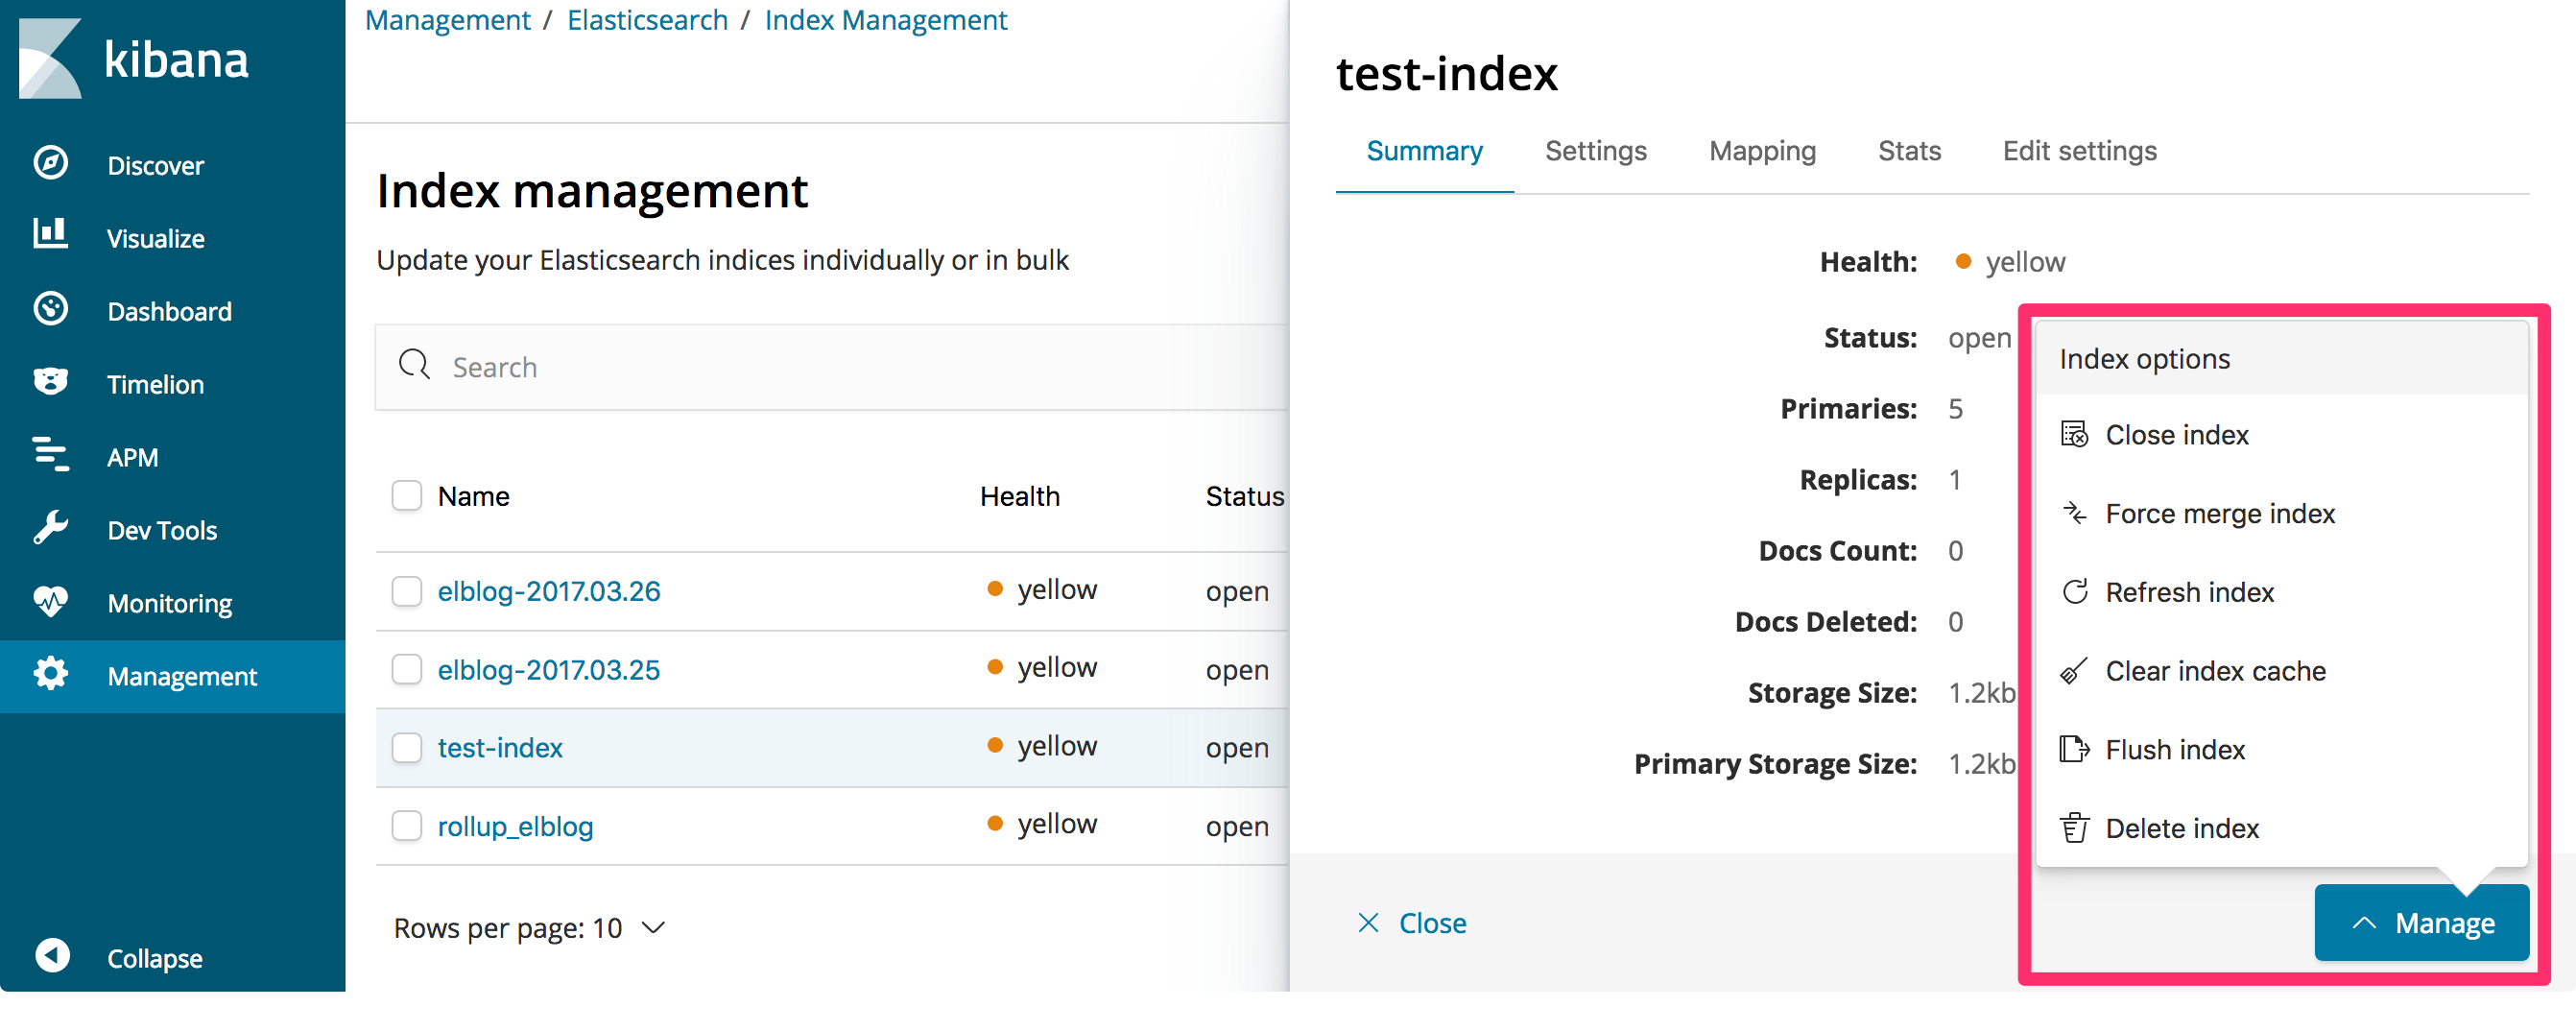Image resolution: width=2576 pixels, height=1031 pixels.
Task: Click the Force merge index icon
Action: click(2074, 513)
